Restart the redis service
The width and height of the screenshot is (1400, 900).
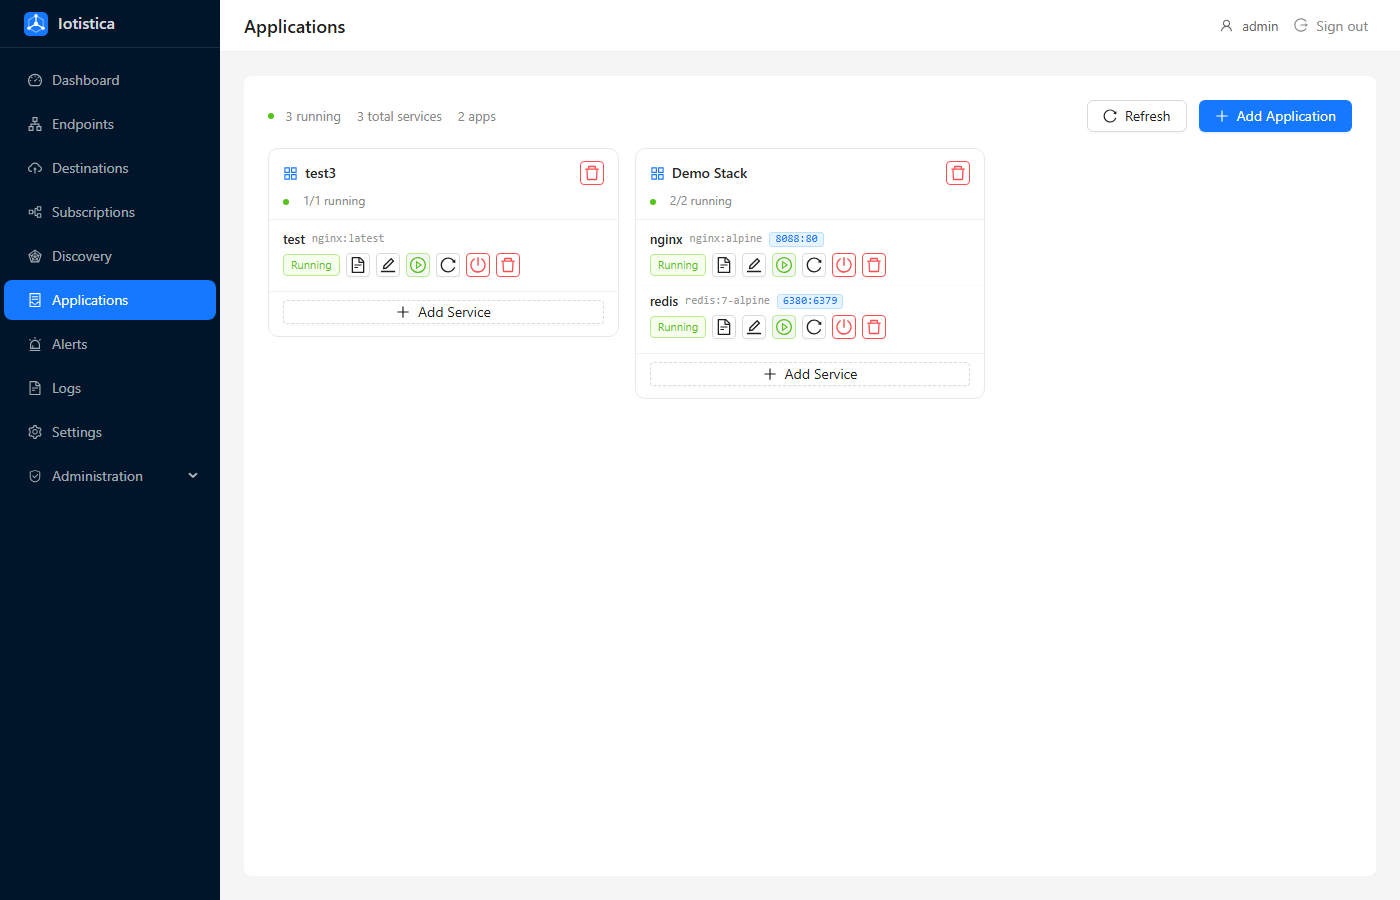click(x=814, y=327)
